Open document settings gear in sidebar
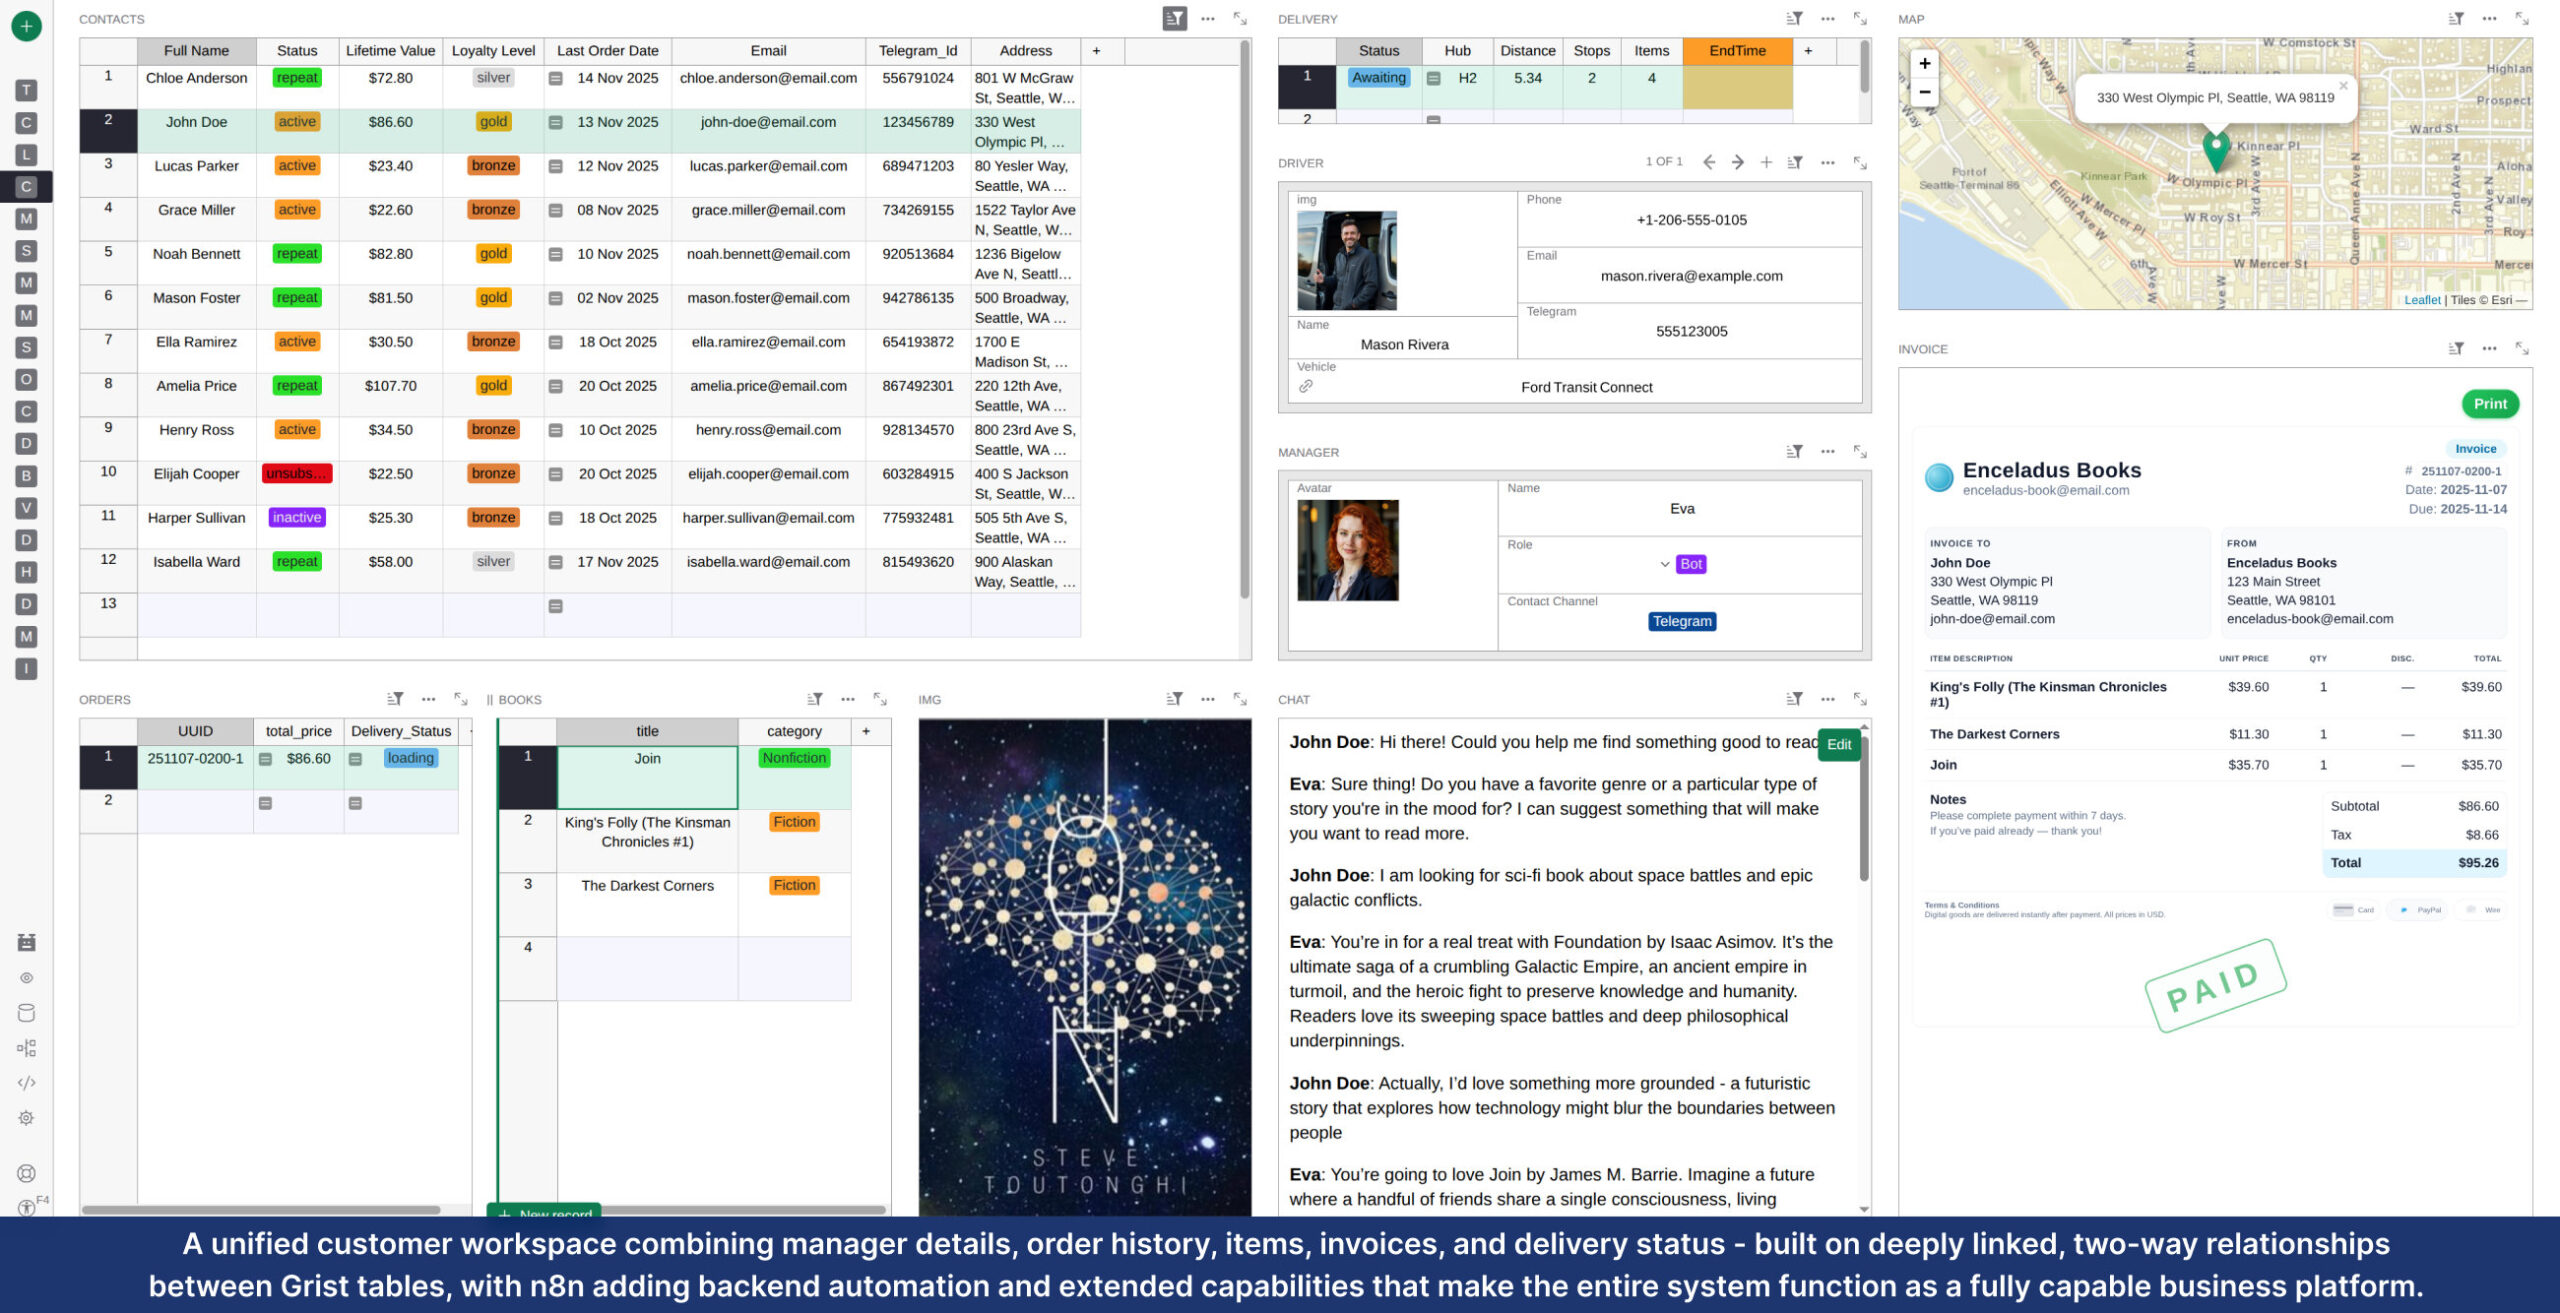Viewport: 2560px width, 1313px height. 27,1117
